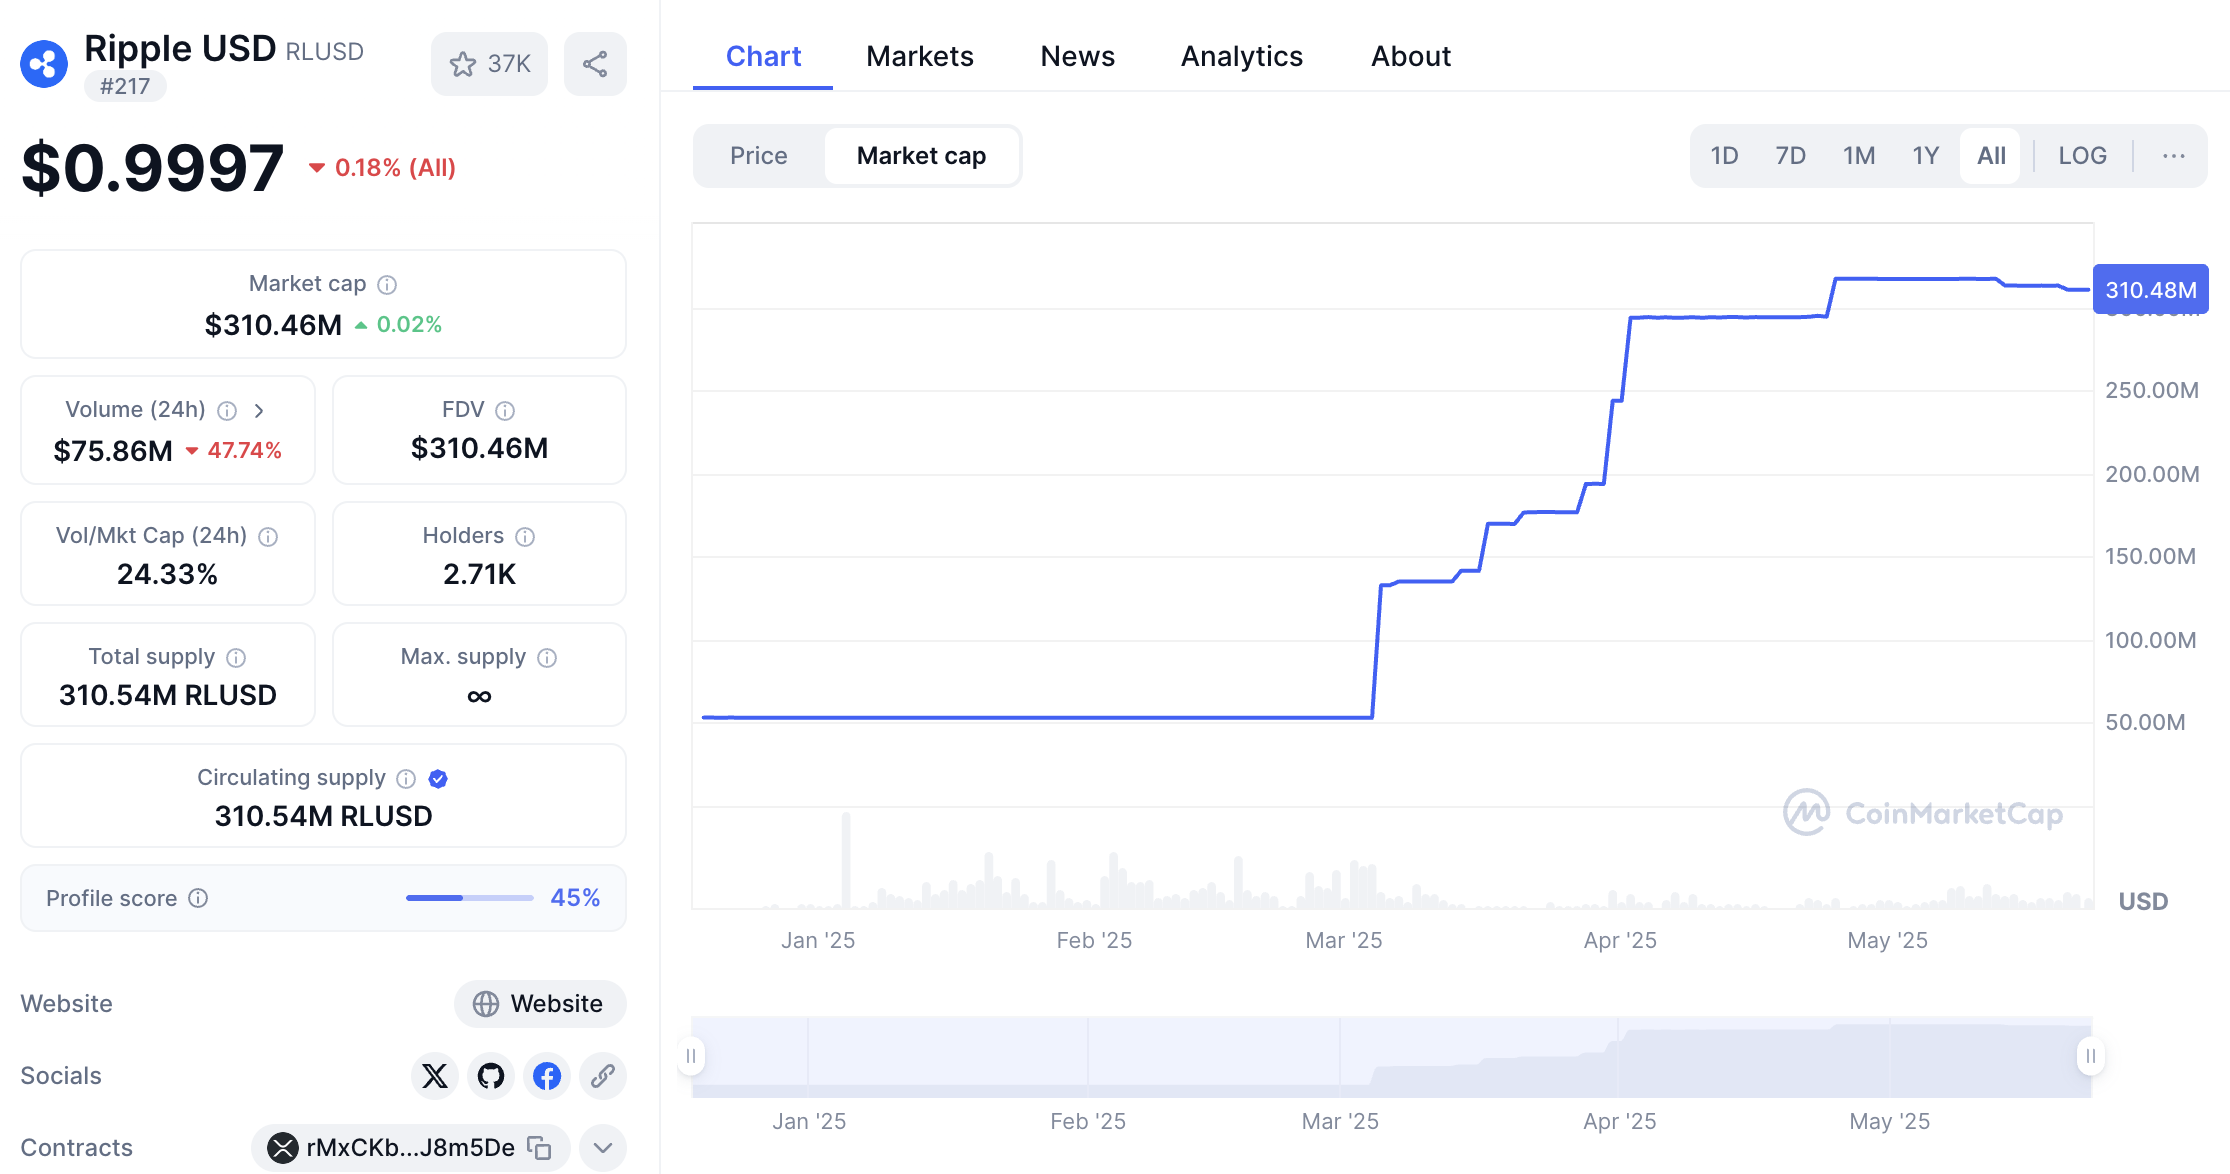The image size is (2230, 1174).
Task: Open the GitHub social icon
Action: click(491, 1076)
